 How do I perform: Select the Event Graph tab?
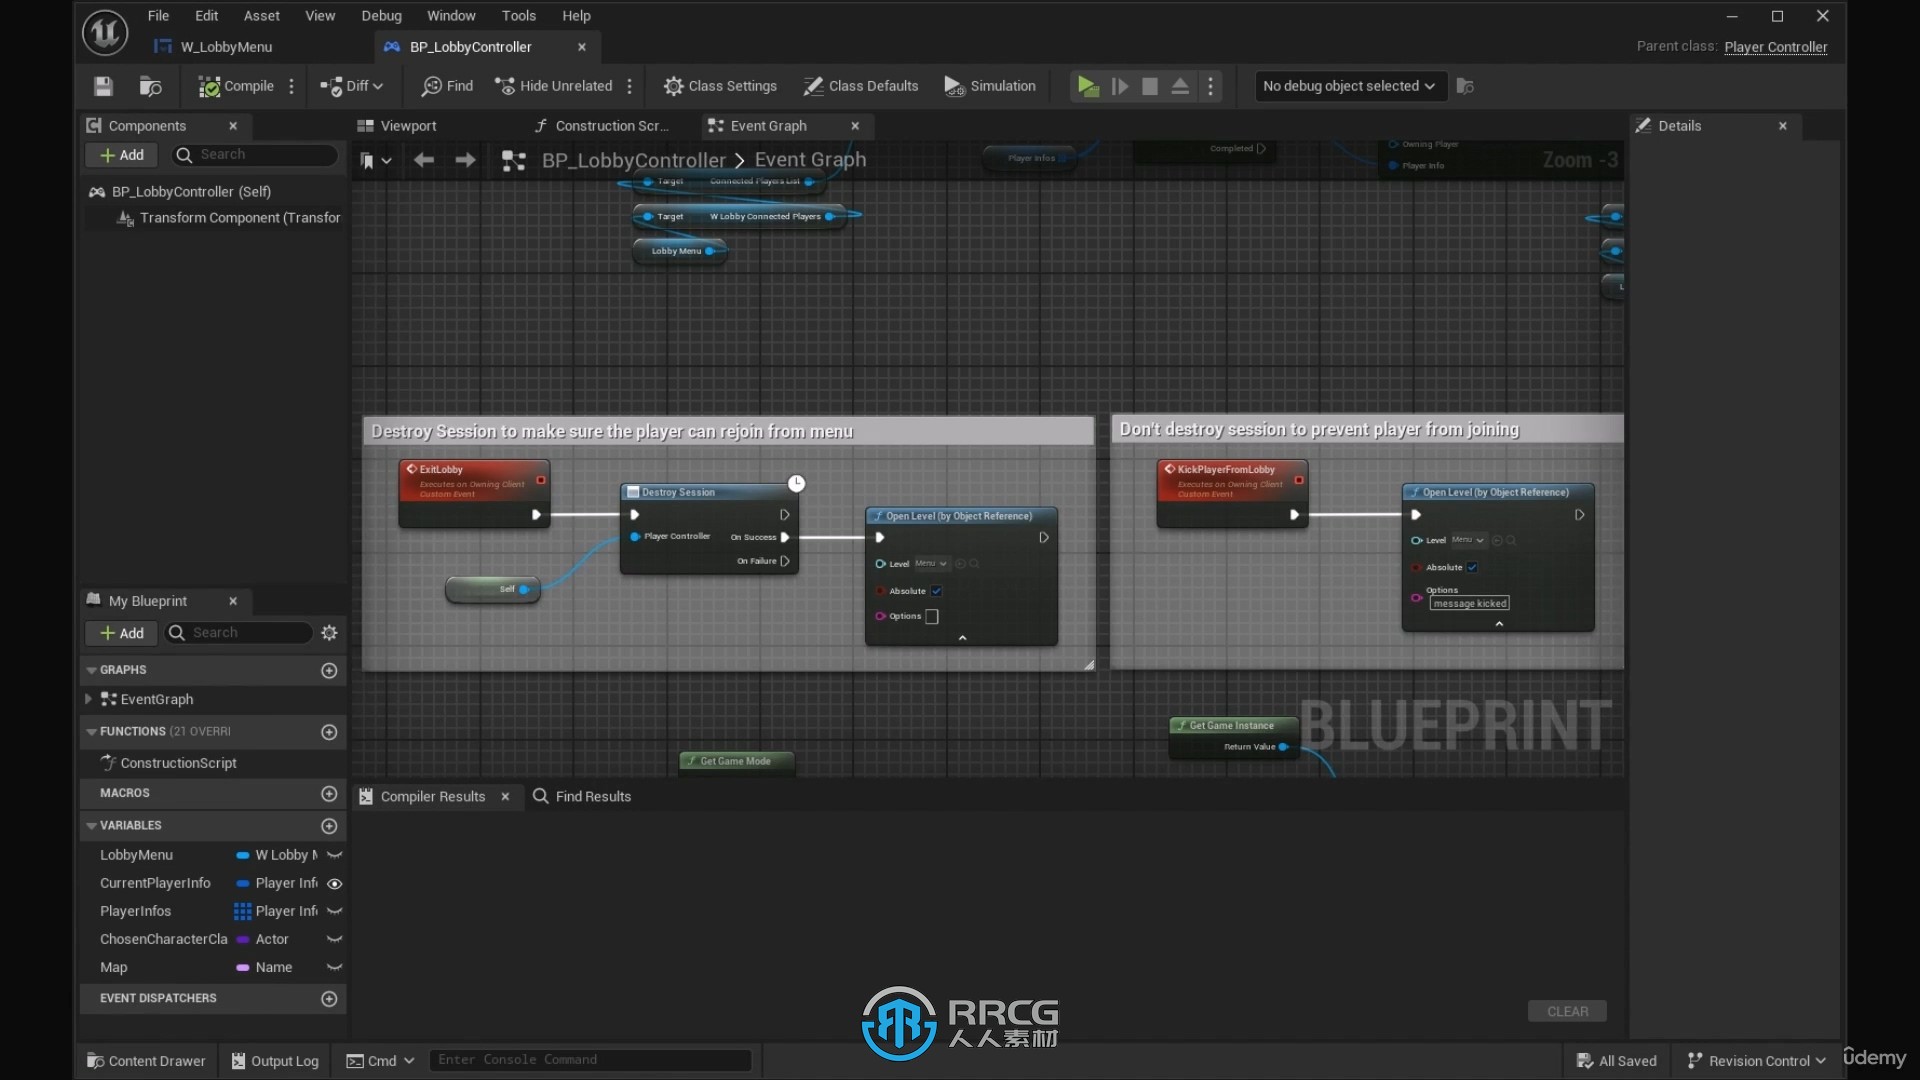click(x=769, y=125)
